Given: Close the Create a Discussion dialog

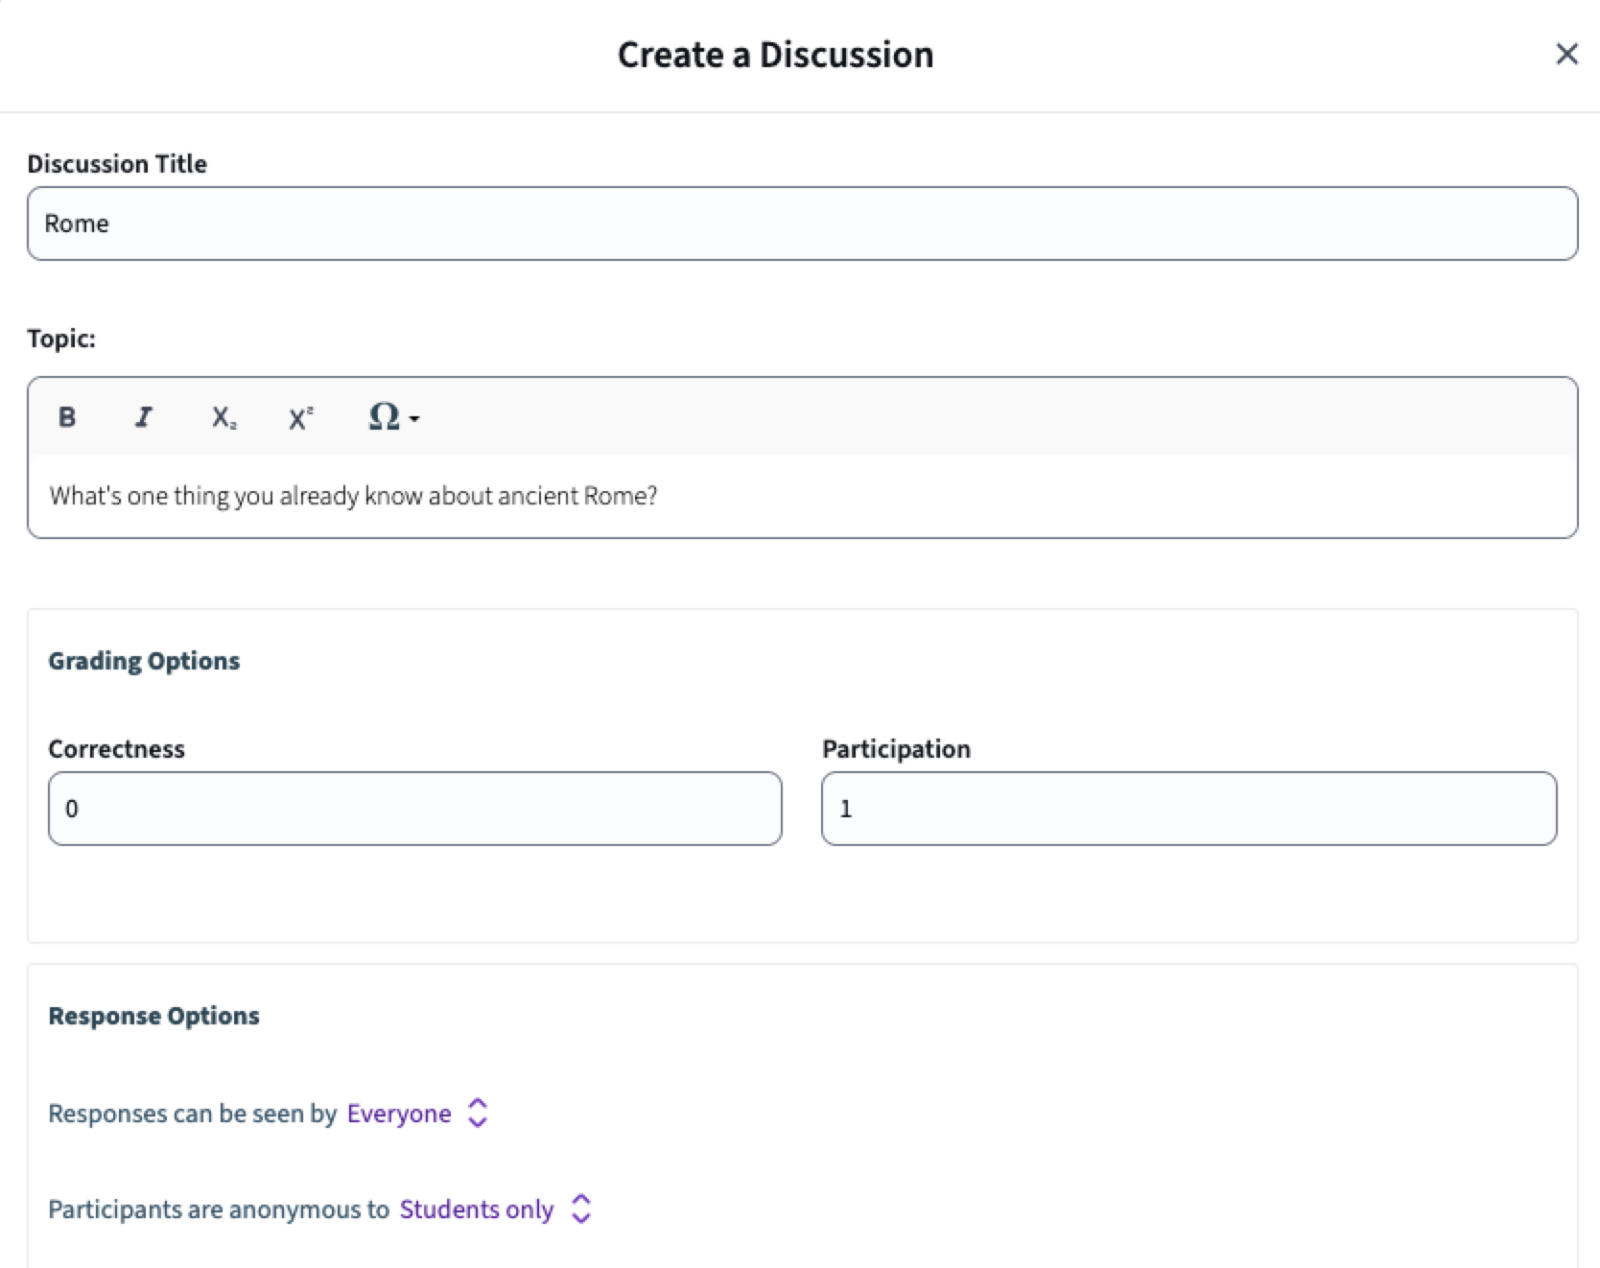Looking at the screenshot, I should pyautogui.click(x=1567, y=54).
